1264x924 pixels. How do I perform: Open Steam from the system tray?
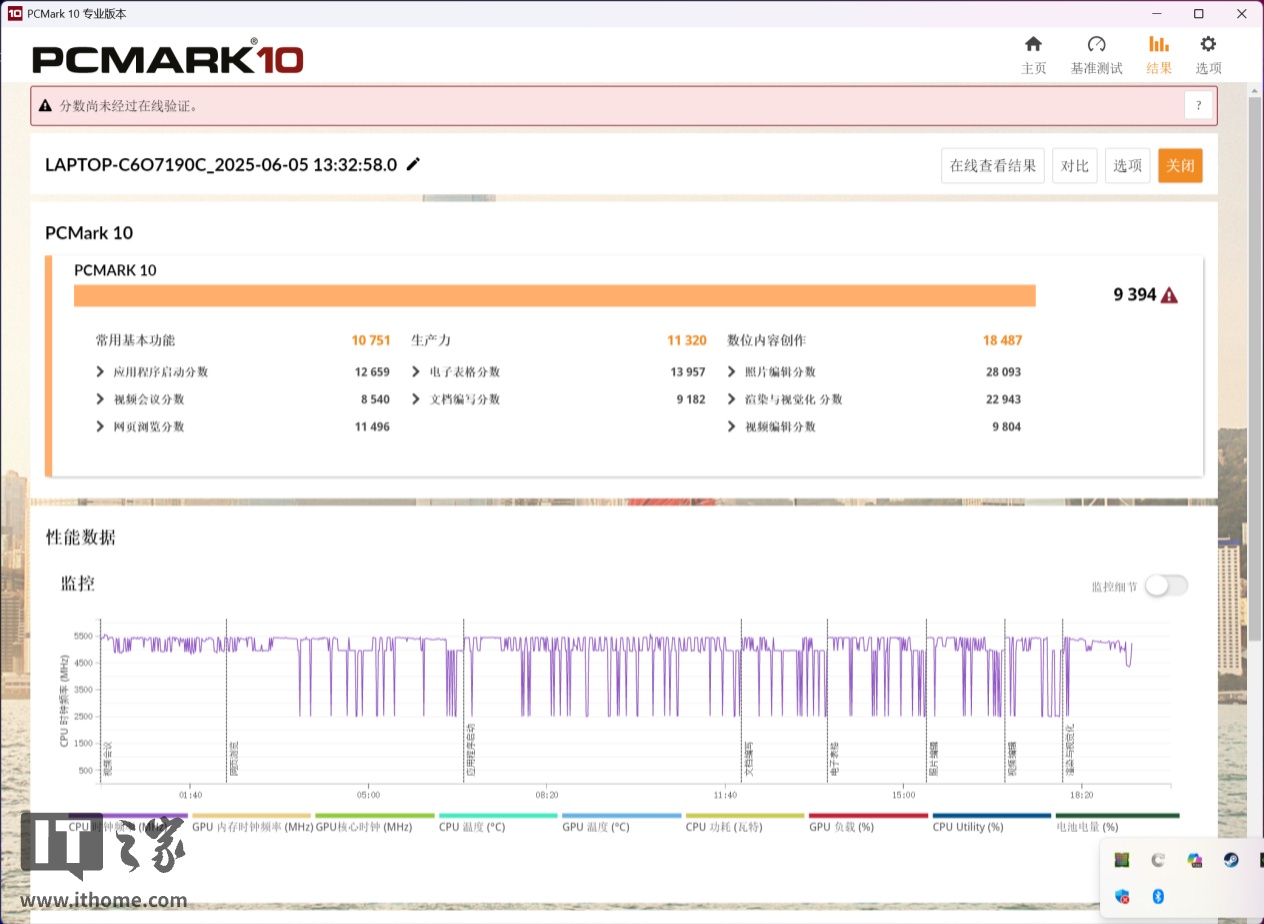[1229, 860]
